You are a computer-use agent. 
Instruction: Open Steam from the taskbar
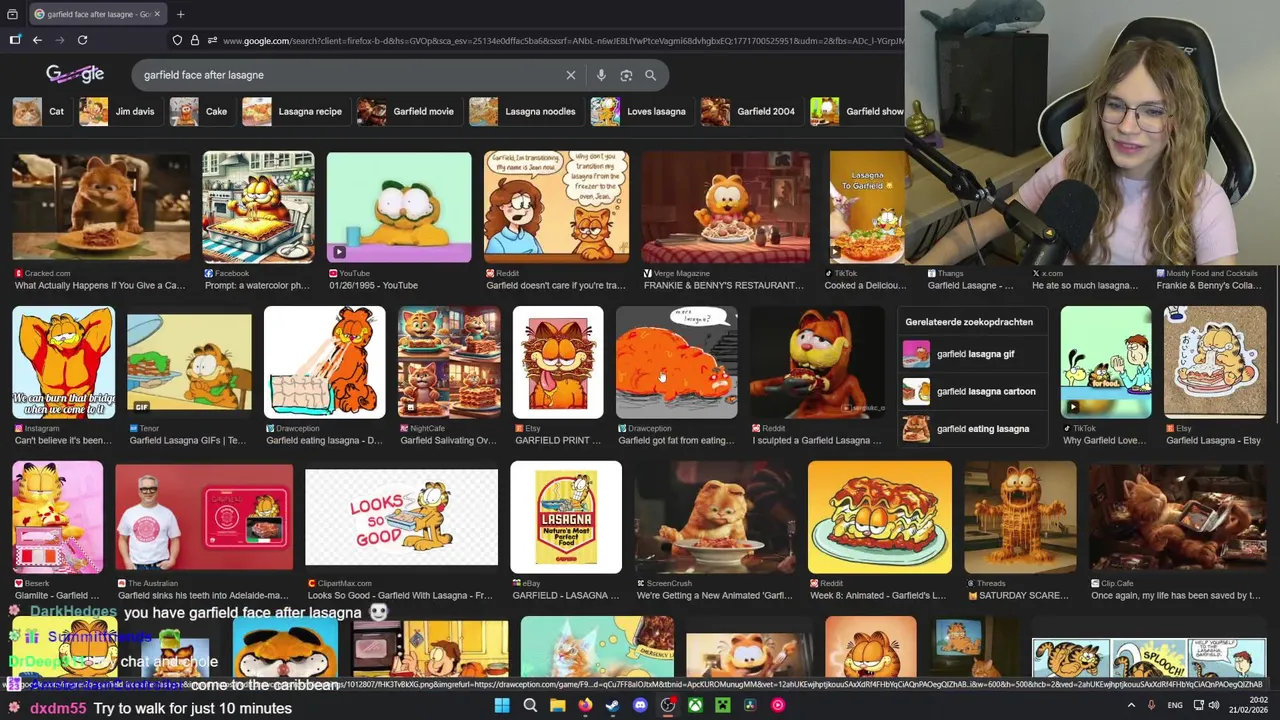[612, 705]
